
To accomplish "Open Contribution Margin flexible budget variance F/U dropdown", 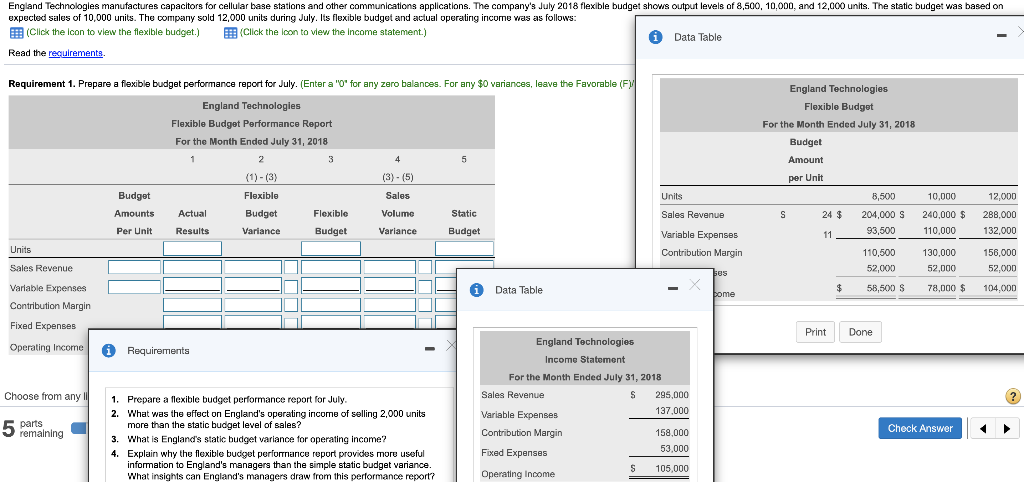I will (x=291, y=305).
